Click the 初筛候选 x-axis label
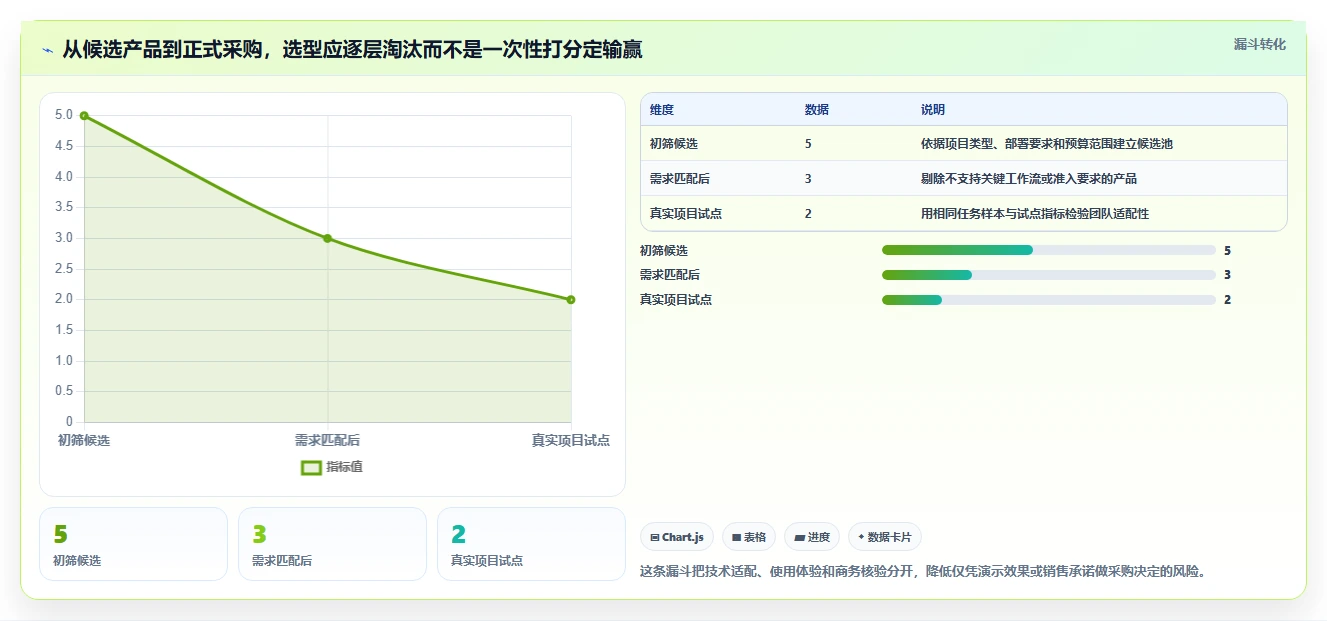This screenshot has width=1327, height=621. click(x=84, y=440)
